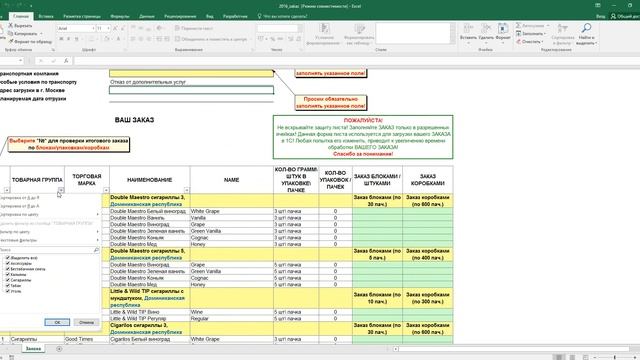Click the Find & Select magnifier icon

(586, 28)
